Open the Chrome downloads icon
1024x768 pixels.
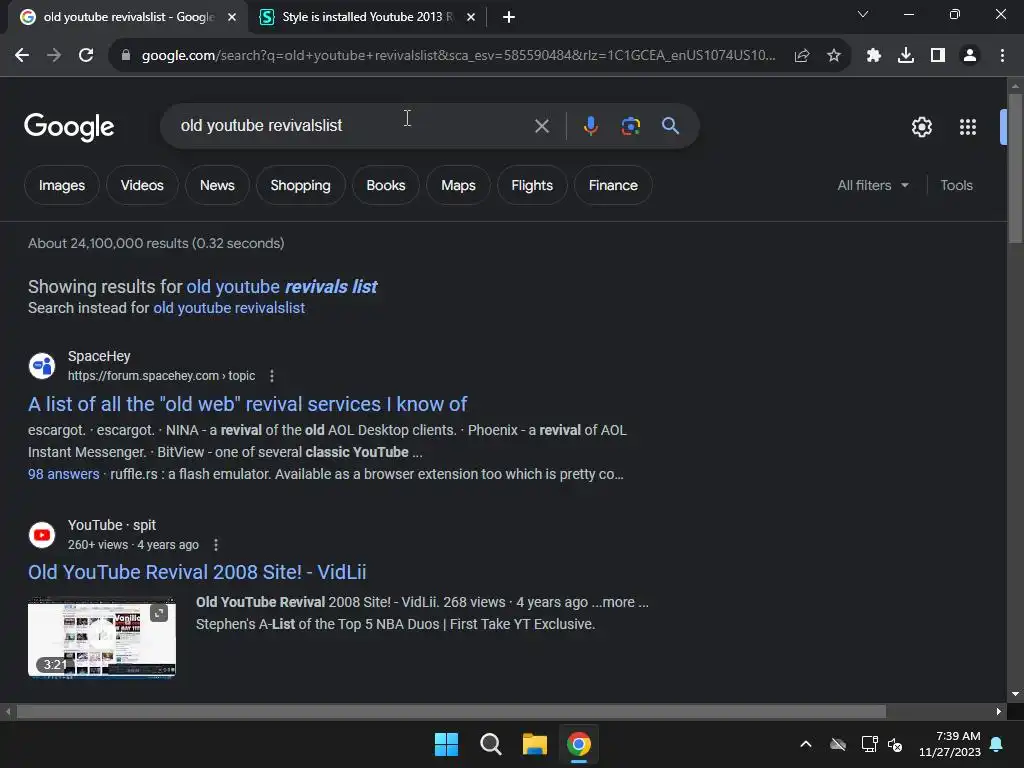[x=906, y=56]
